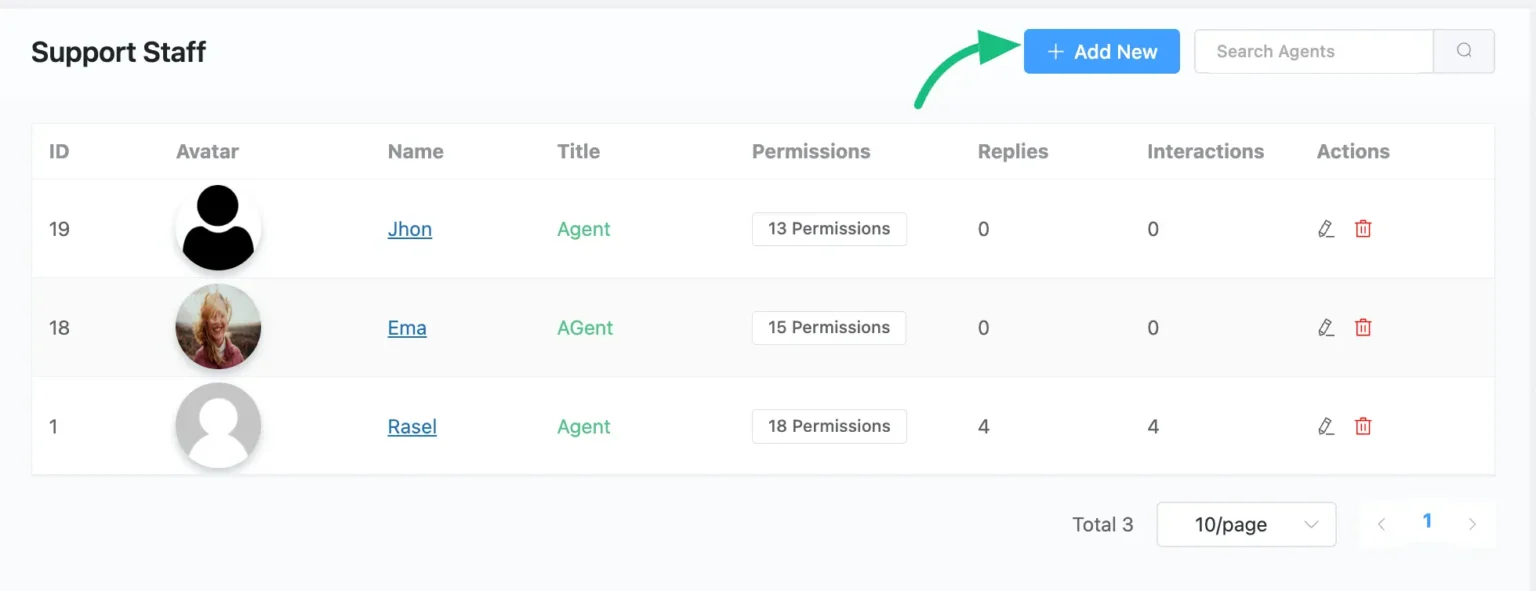
Task: View Rasel's 18 Permissions list
Action: coord(829,426)
